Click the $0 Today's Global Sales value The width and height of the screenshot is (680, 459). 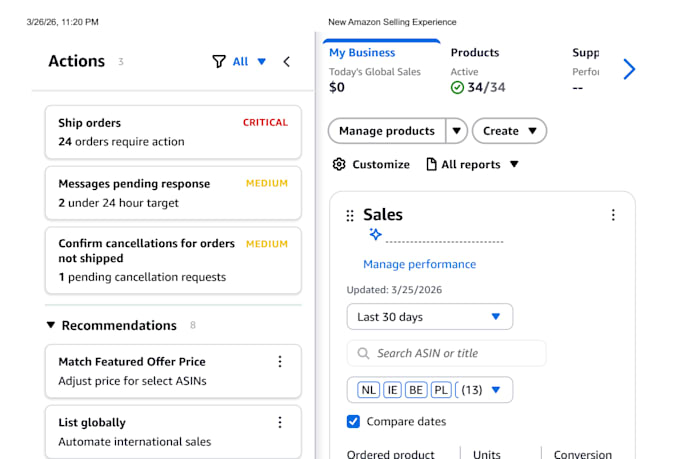(337, 87)
